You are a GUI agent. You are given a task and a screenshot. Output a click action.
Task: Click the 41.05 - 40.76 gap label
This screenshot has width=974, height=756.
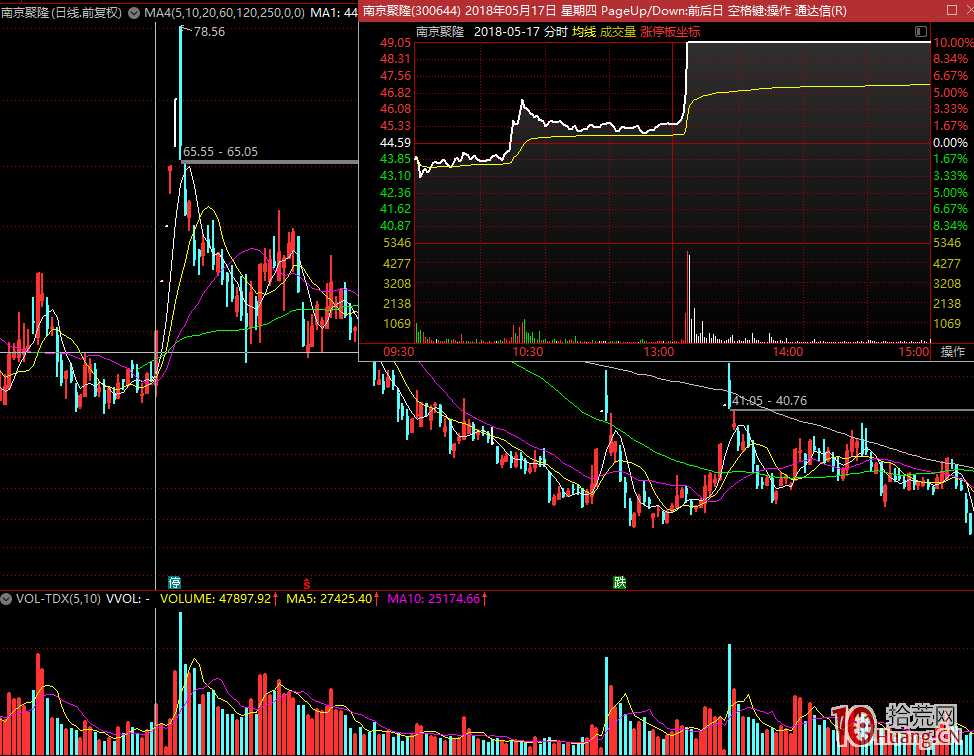(x=769, y=401)
